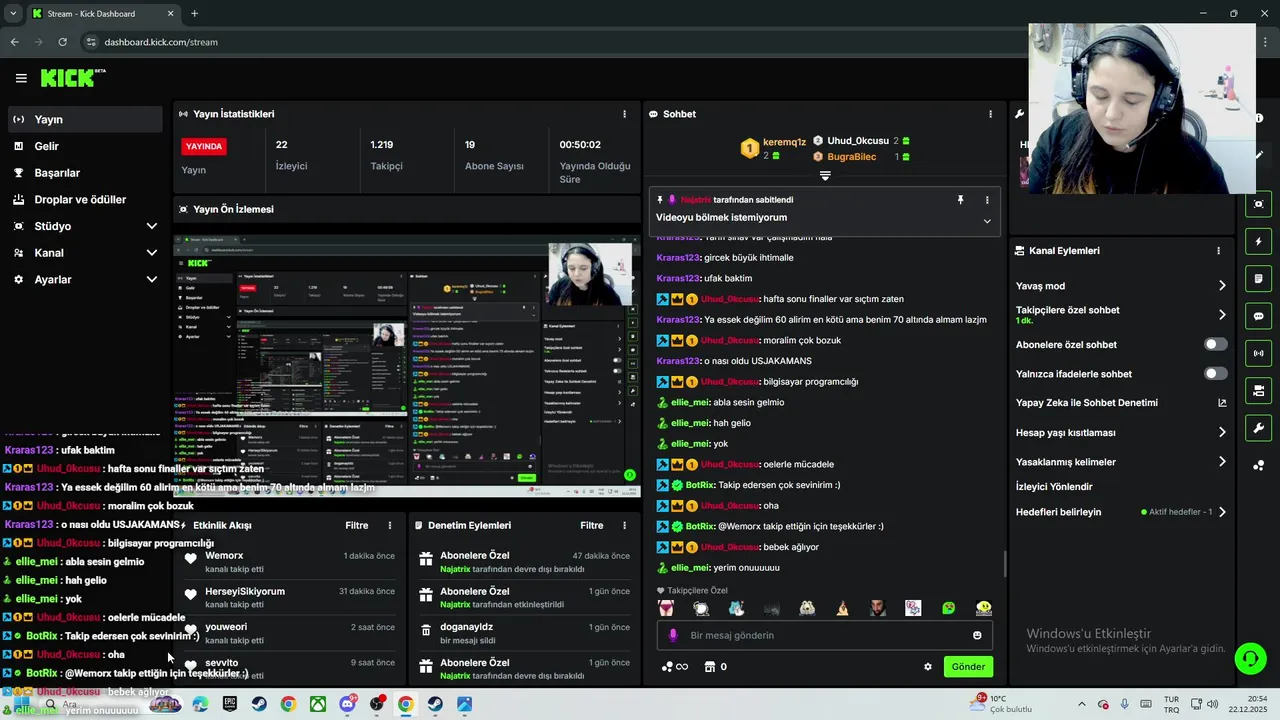
Task: Click the green headset support bubble
Action: coord(1250,658)
